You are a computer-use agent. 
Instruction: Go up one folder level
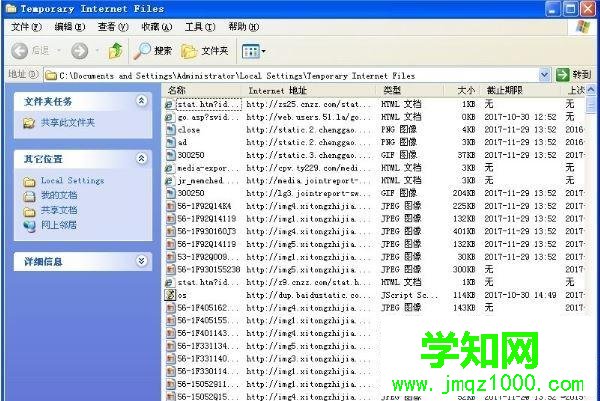click(115, 51)
